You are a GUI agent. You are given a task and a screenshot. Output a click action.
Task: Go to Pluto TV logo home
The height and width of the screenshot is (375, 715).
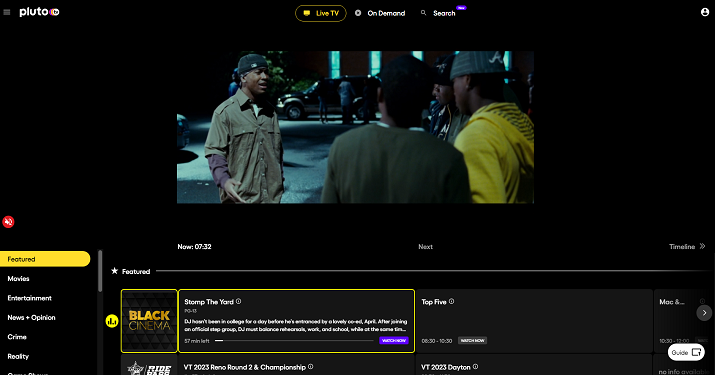(x=39, y=12)
